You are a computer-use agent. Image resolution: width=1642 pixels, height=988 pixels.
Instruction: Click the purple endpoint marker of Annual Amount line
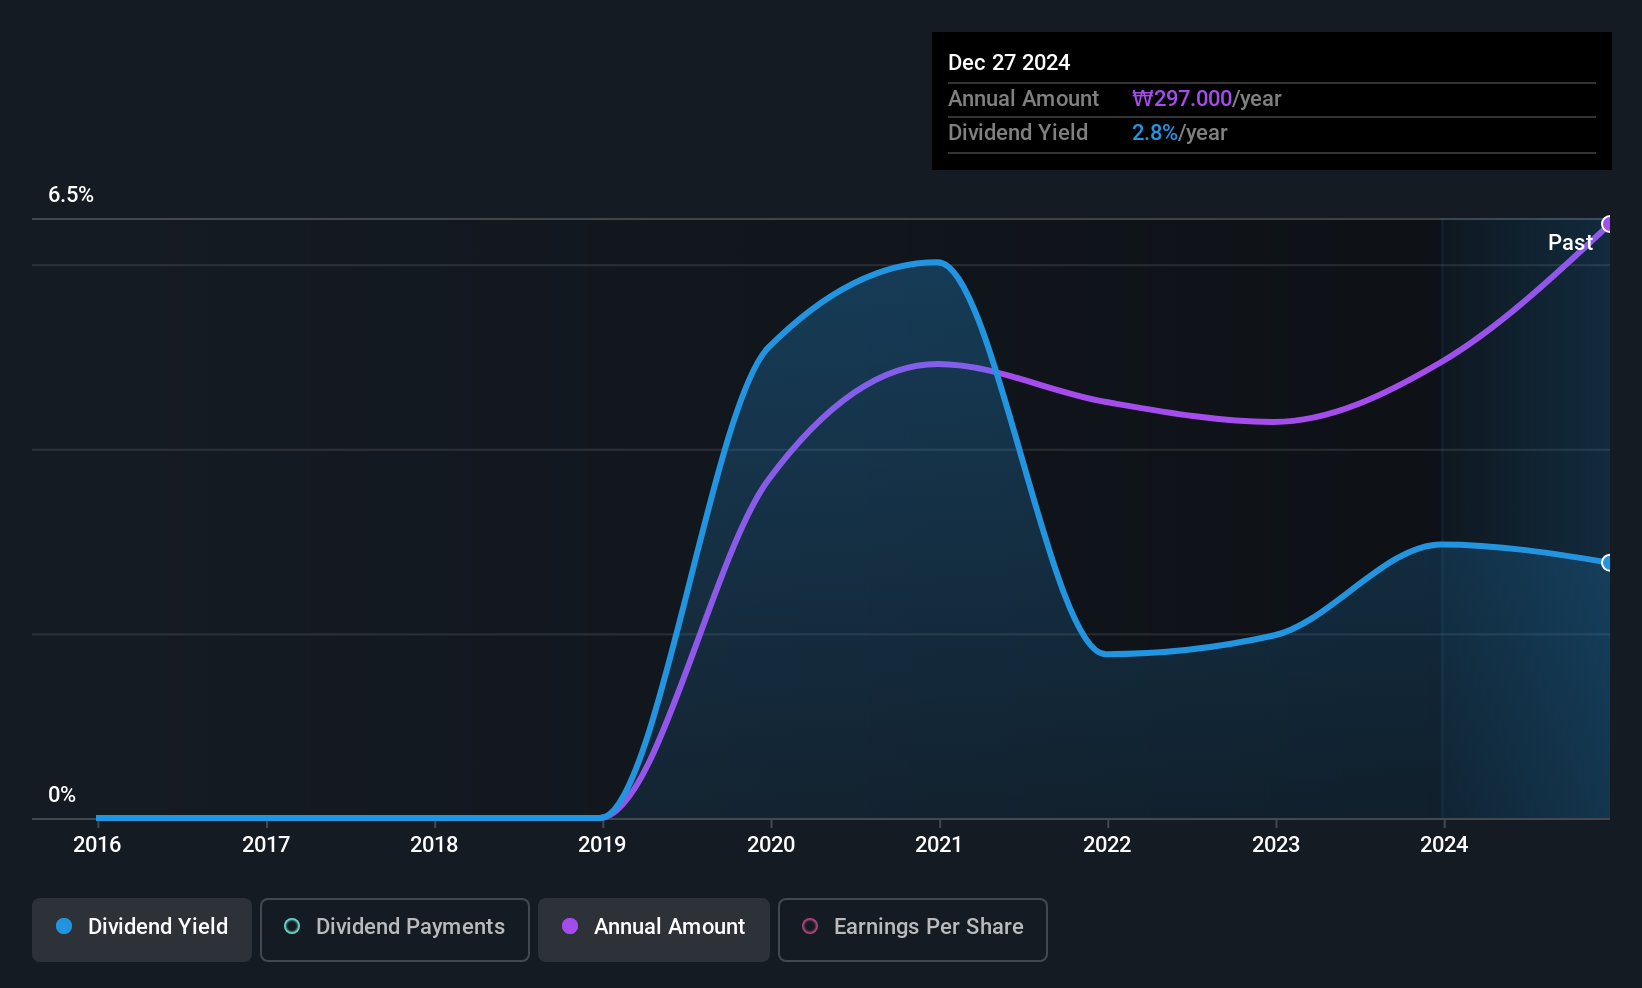pos(1608,224)
